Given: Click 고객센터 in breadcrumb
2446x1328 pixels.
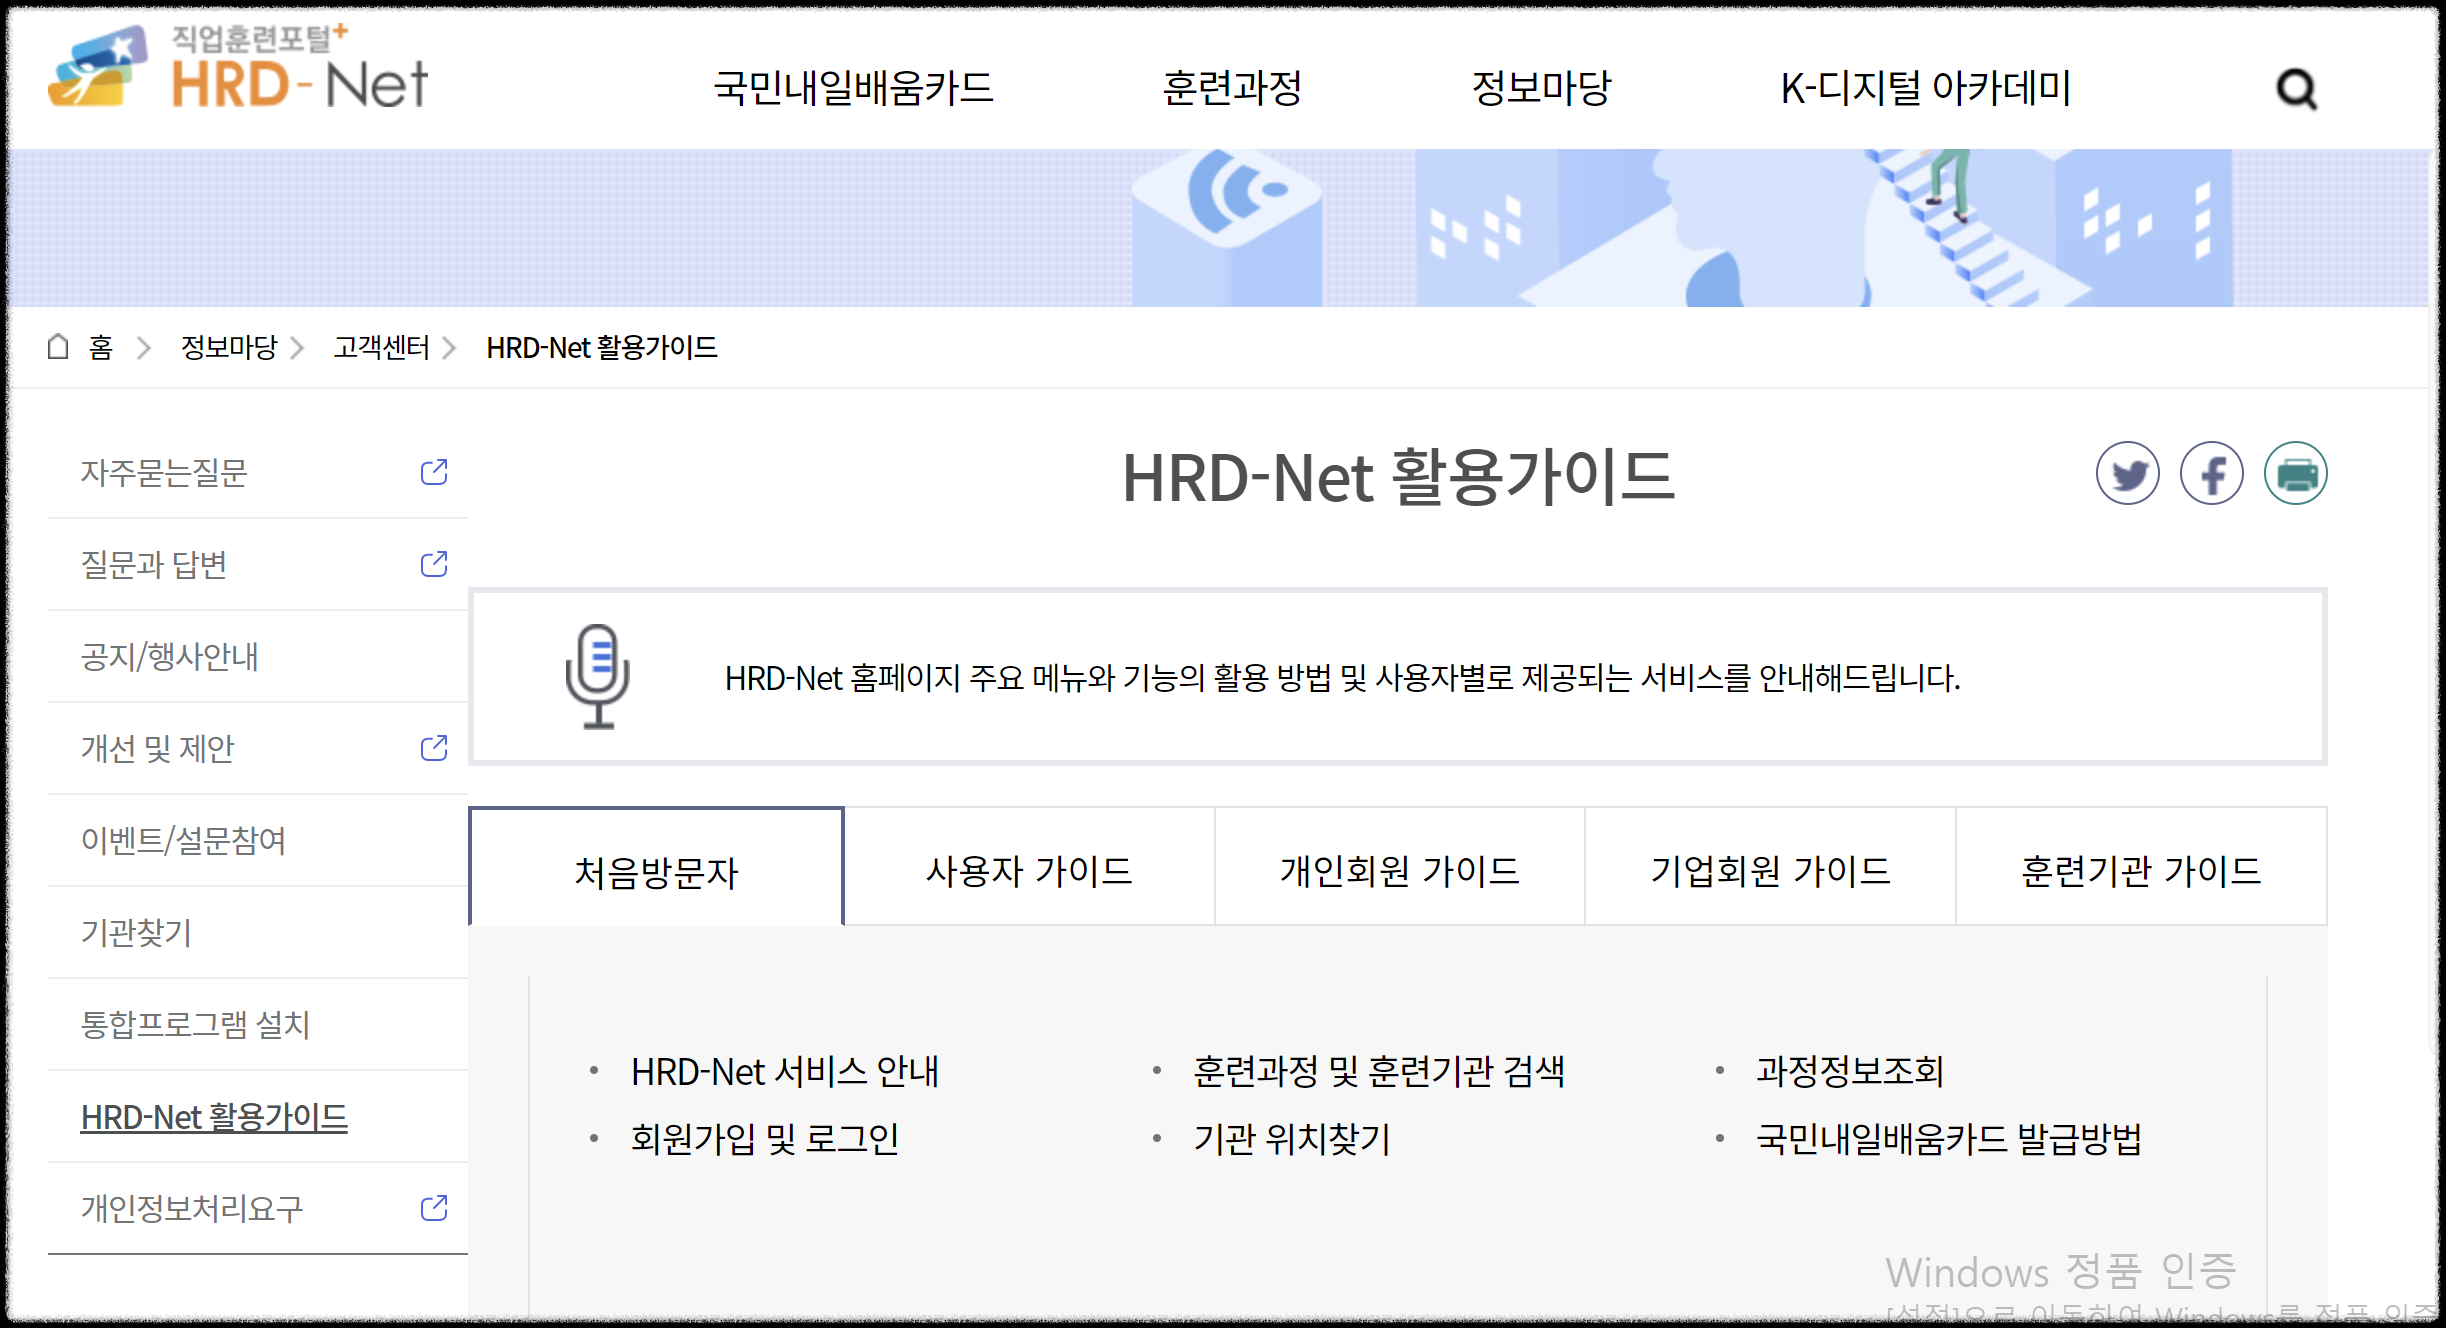Looking at the screenshot, I should click(x=381, y=347).
